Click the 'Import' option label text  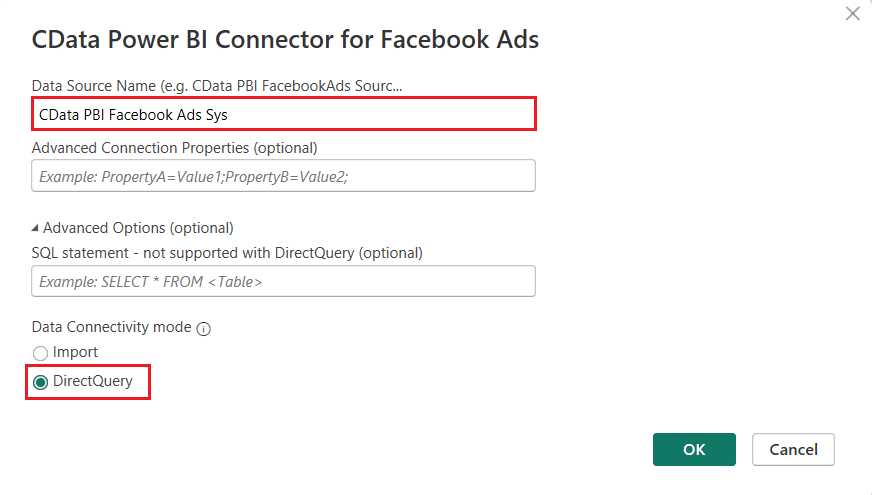(75, 352)
